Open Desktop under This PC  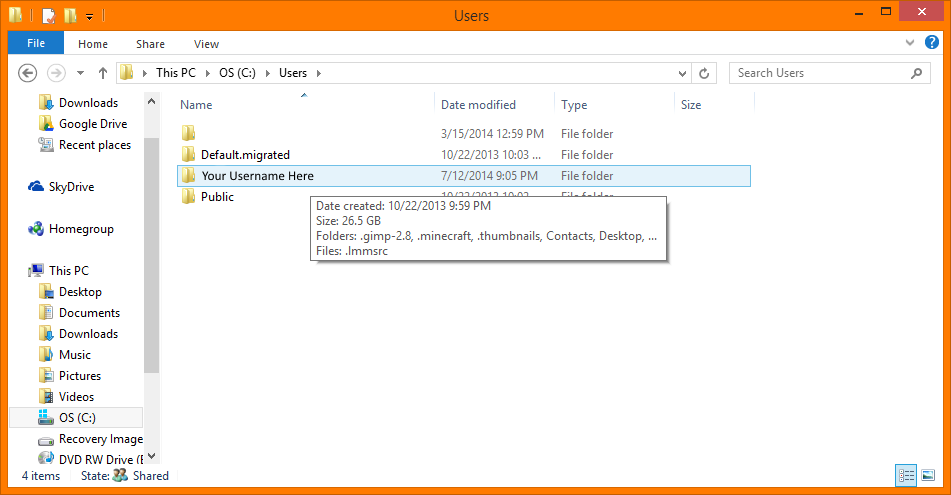(80, 292)
